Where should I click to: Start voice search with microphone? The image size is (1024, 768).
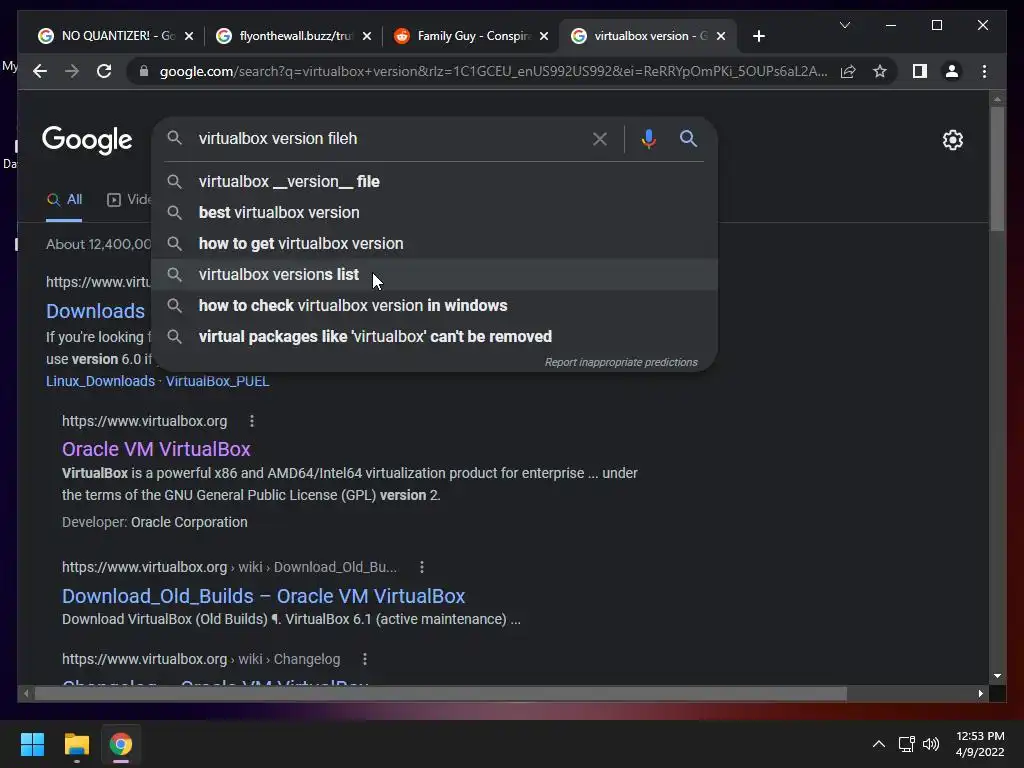pyautogui.click(x=648, y=138)
